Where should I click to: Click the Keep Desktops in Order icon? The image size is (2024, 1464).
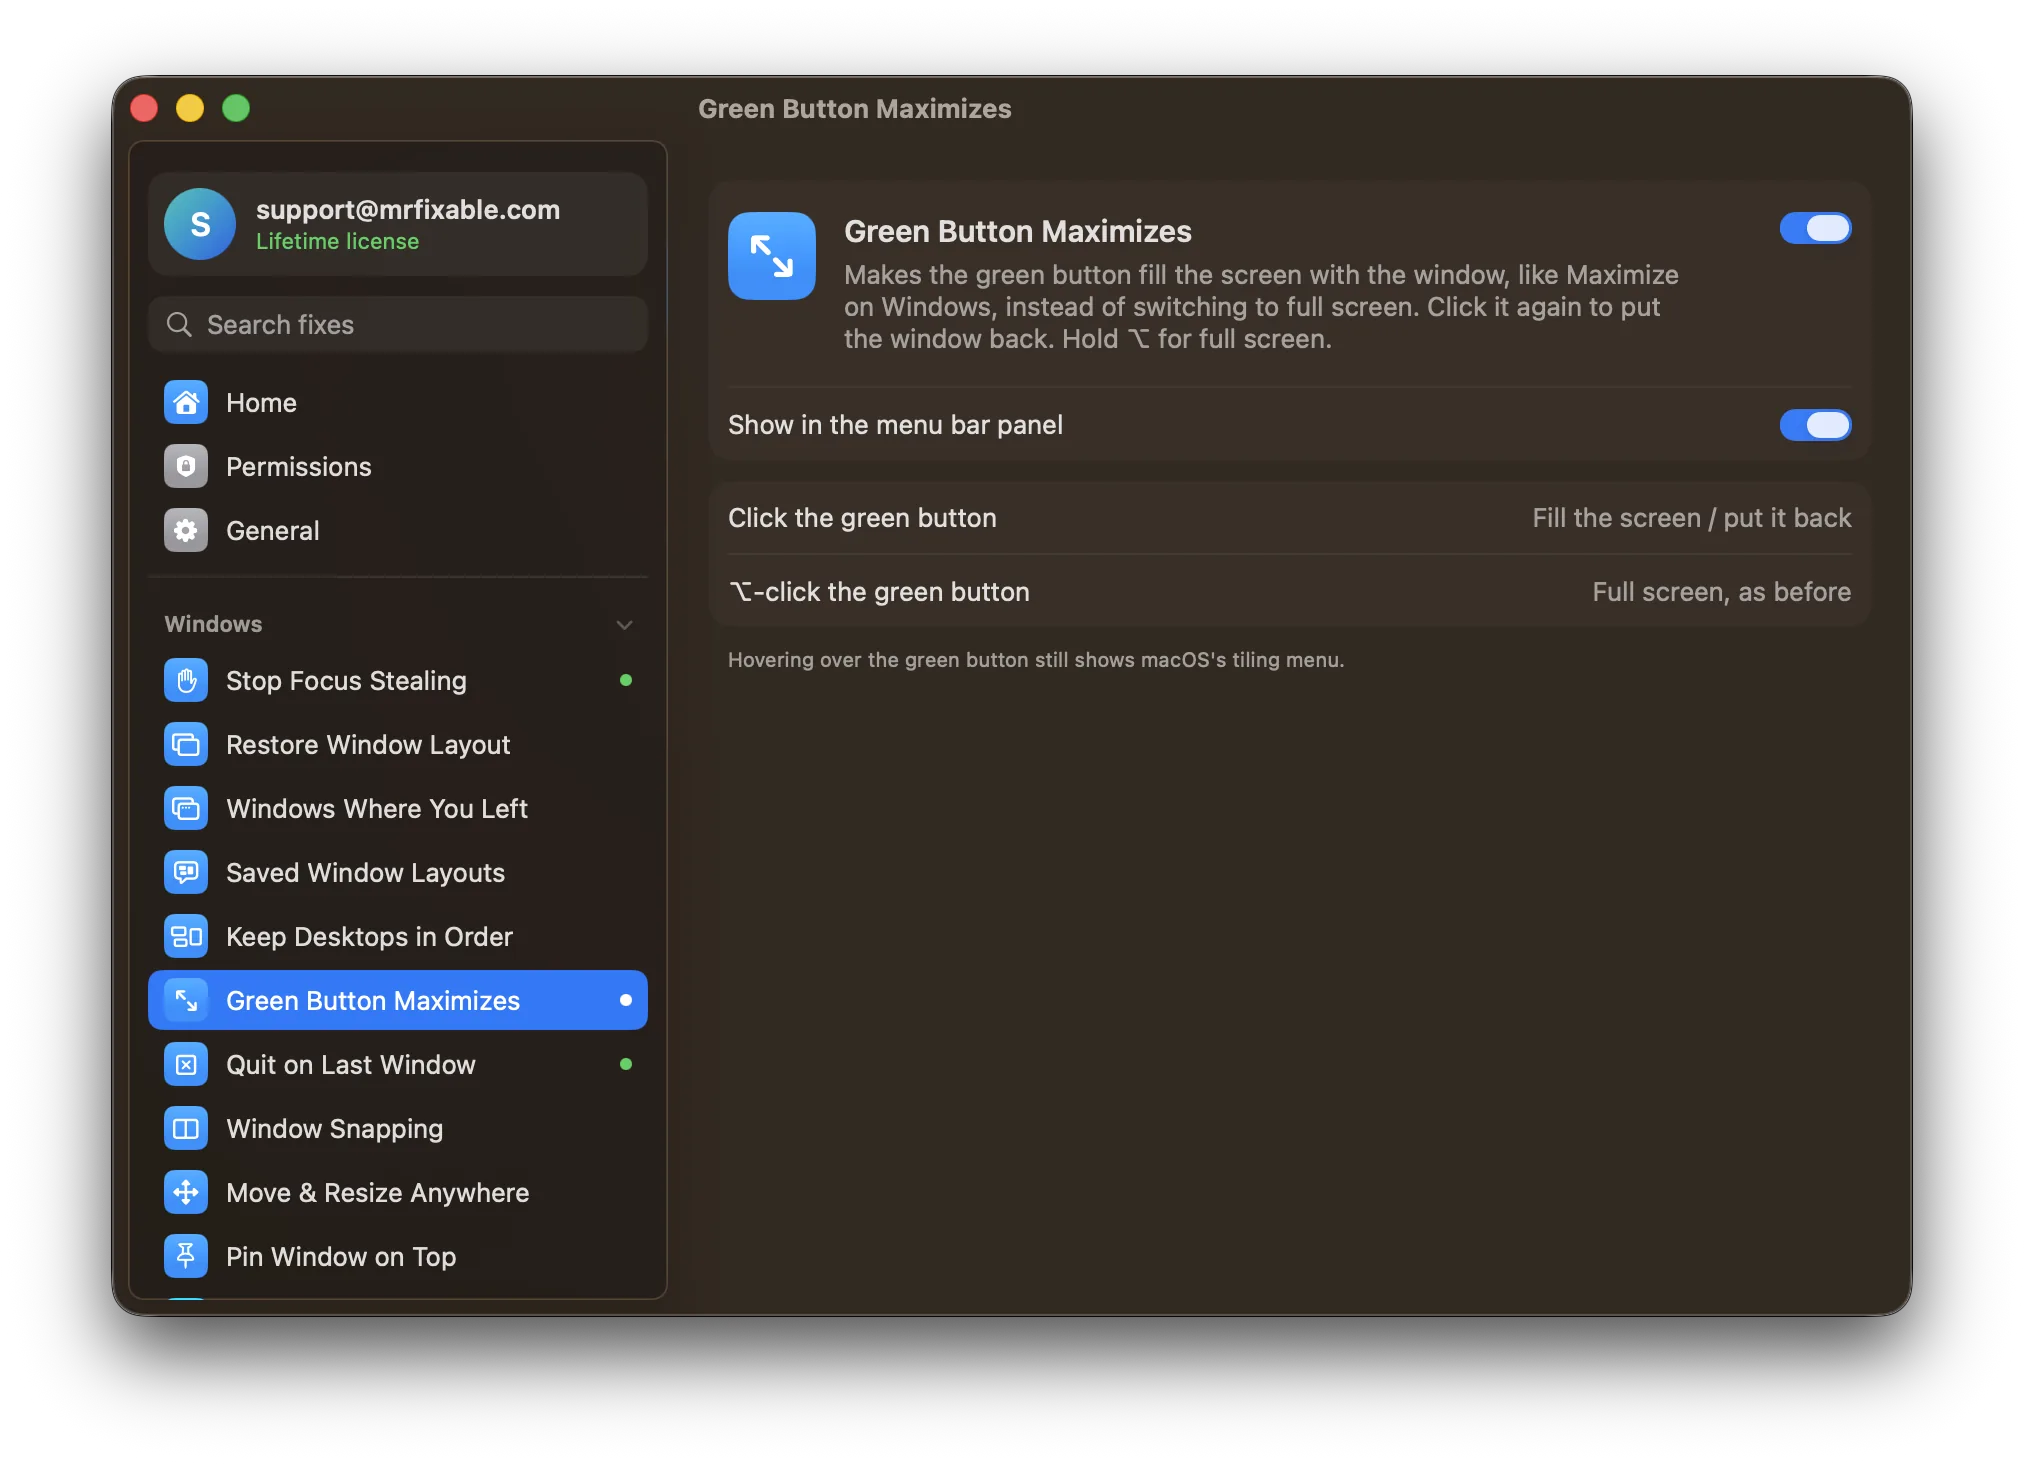[x=186, y=936]
